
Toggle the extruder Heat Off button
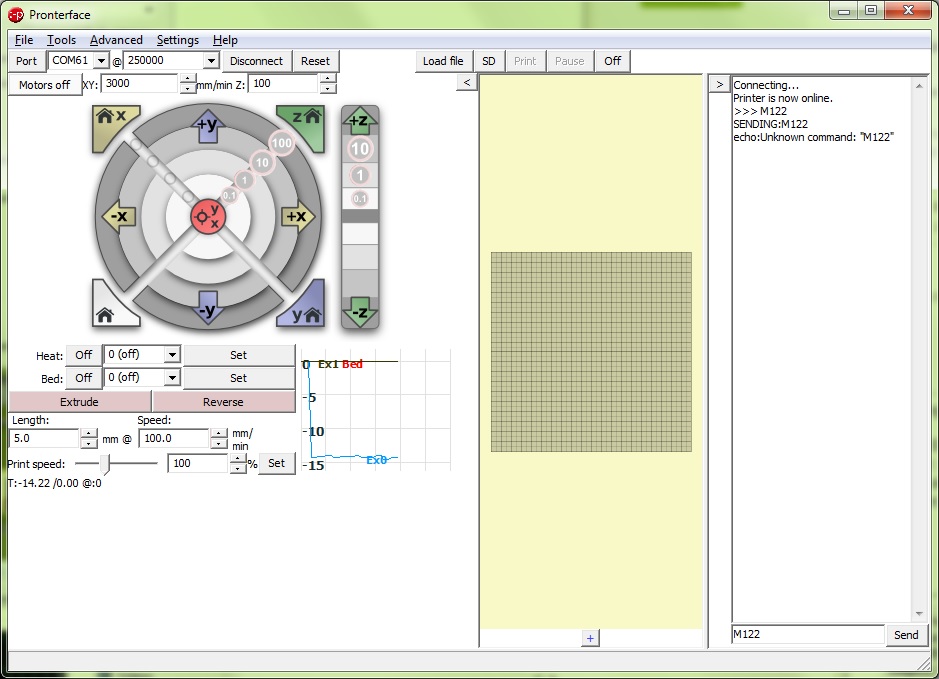(x=83, y=355)
